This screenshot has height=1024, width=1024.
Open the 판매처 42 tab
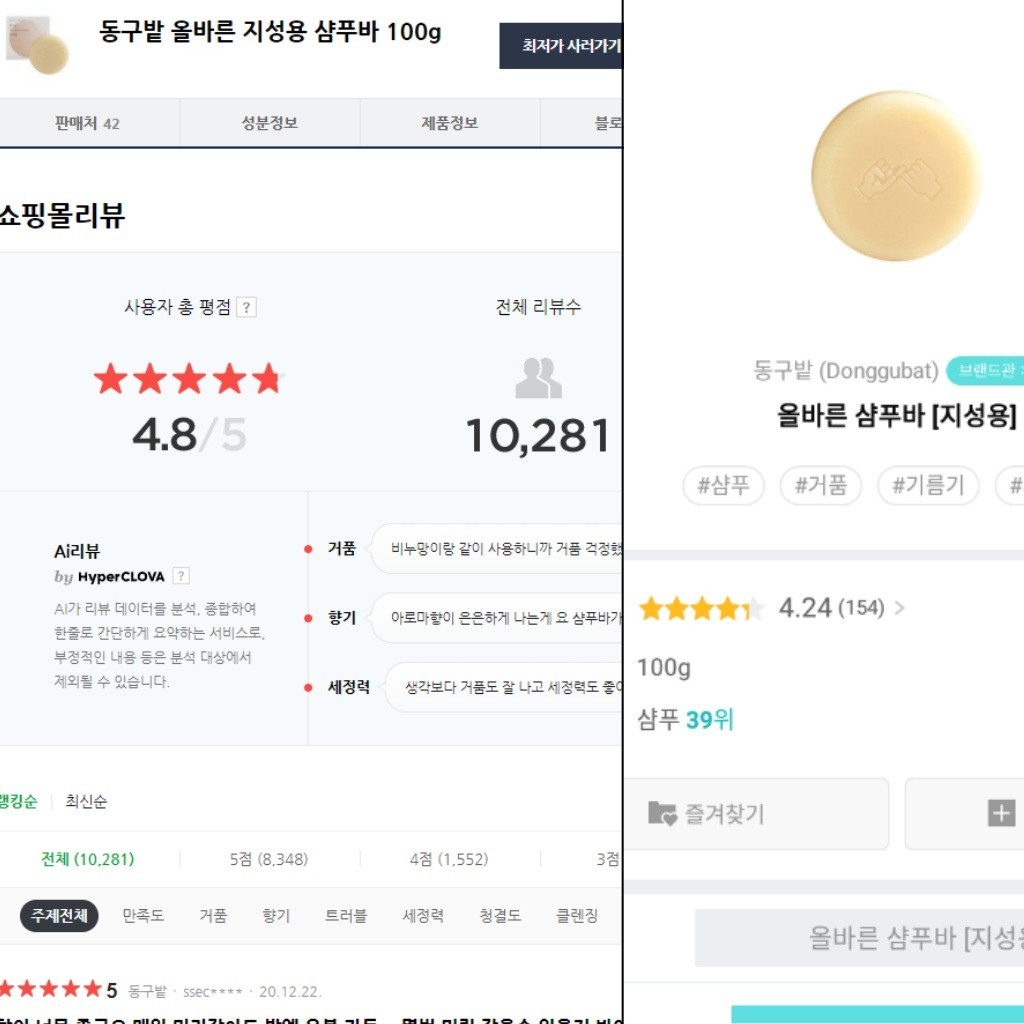88,123
